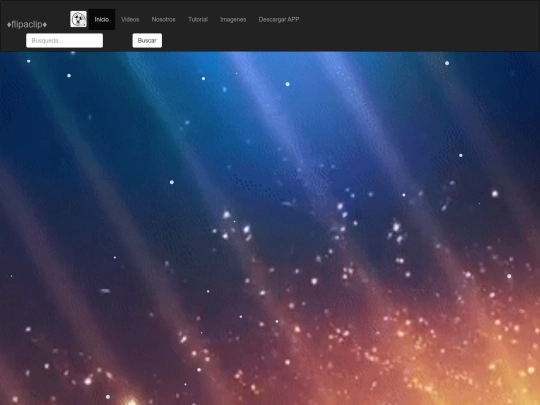Viewport: 540px width, 405px height.
Task: Open the flipaclip brand link
Action: [x=27, y=24]
